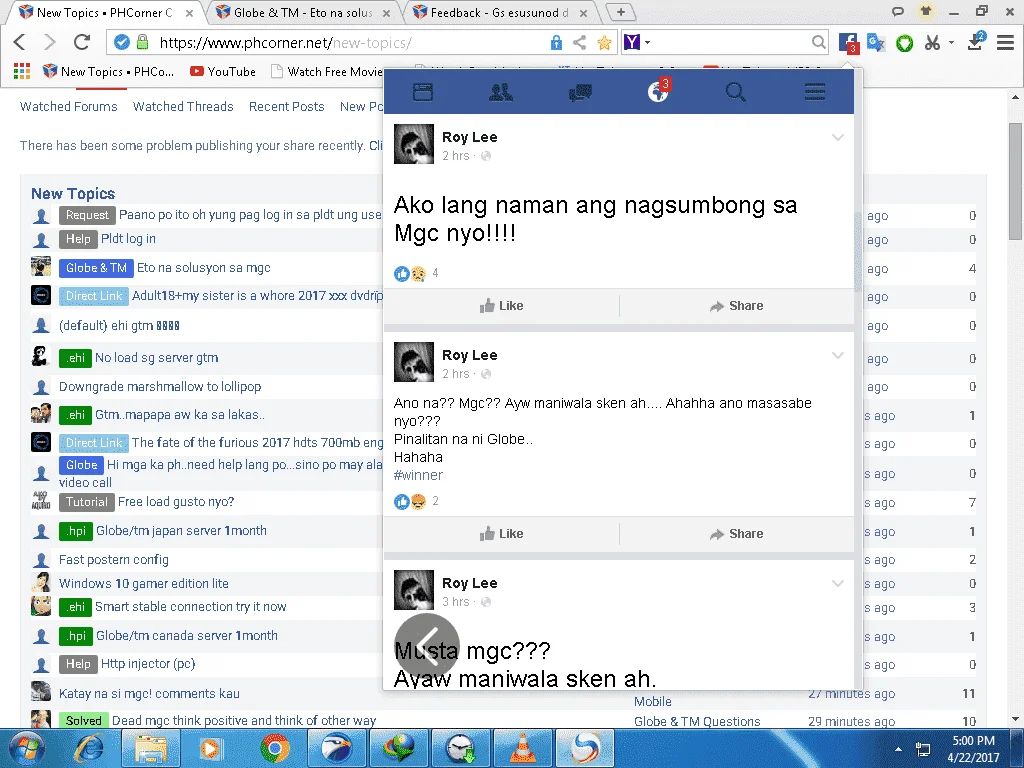Click the bookmark star in address bar

point(604,43)
